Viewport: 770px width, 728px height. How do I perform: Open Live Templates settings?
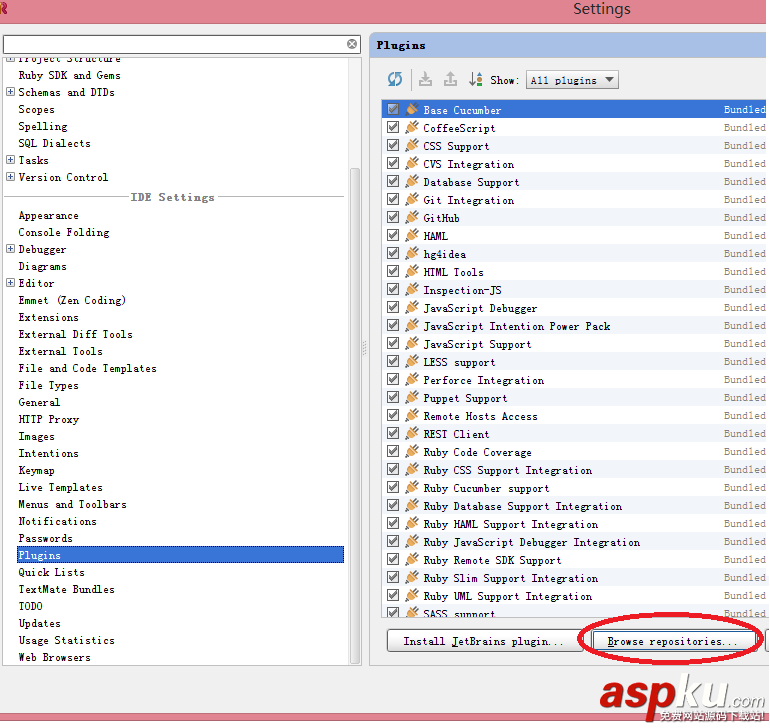(x=60, y=487)
